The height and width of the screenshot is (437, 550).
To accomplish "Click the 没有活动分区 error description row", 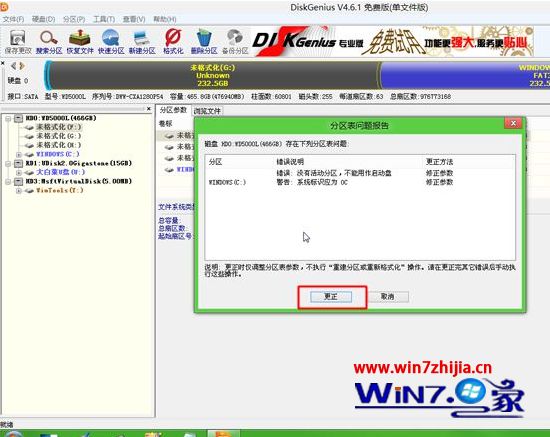I will click(x=334, y=173).
